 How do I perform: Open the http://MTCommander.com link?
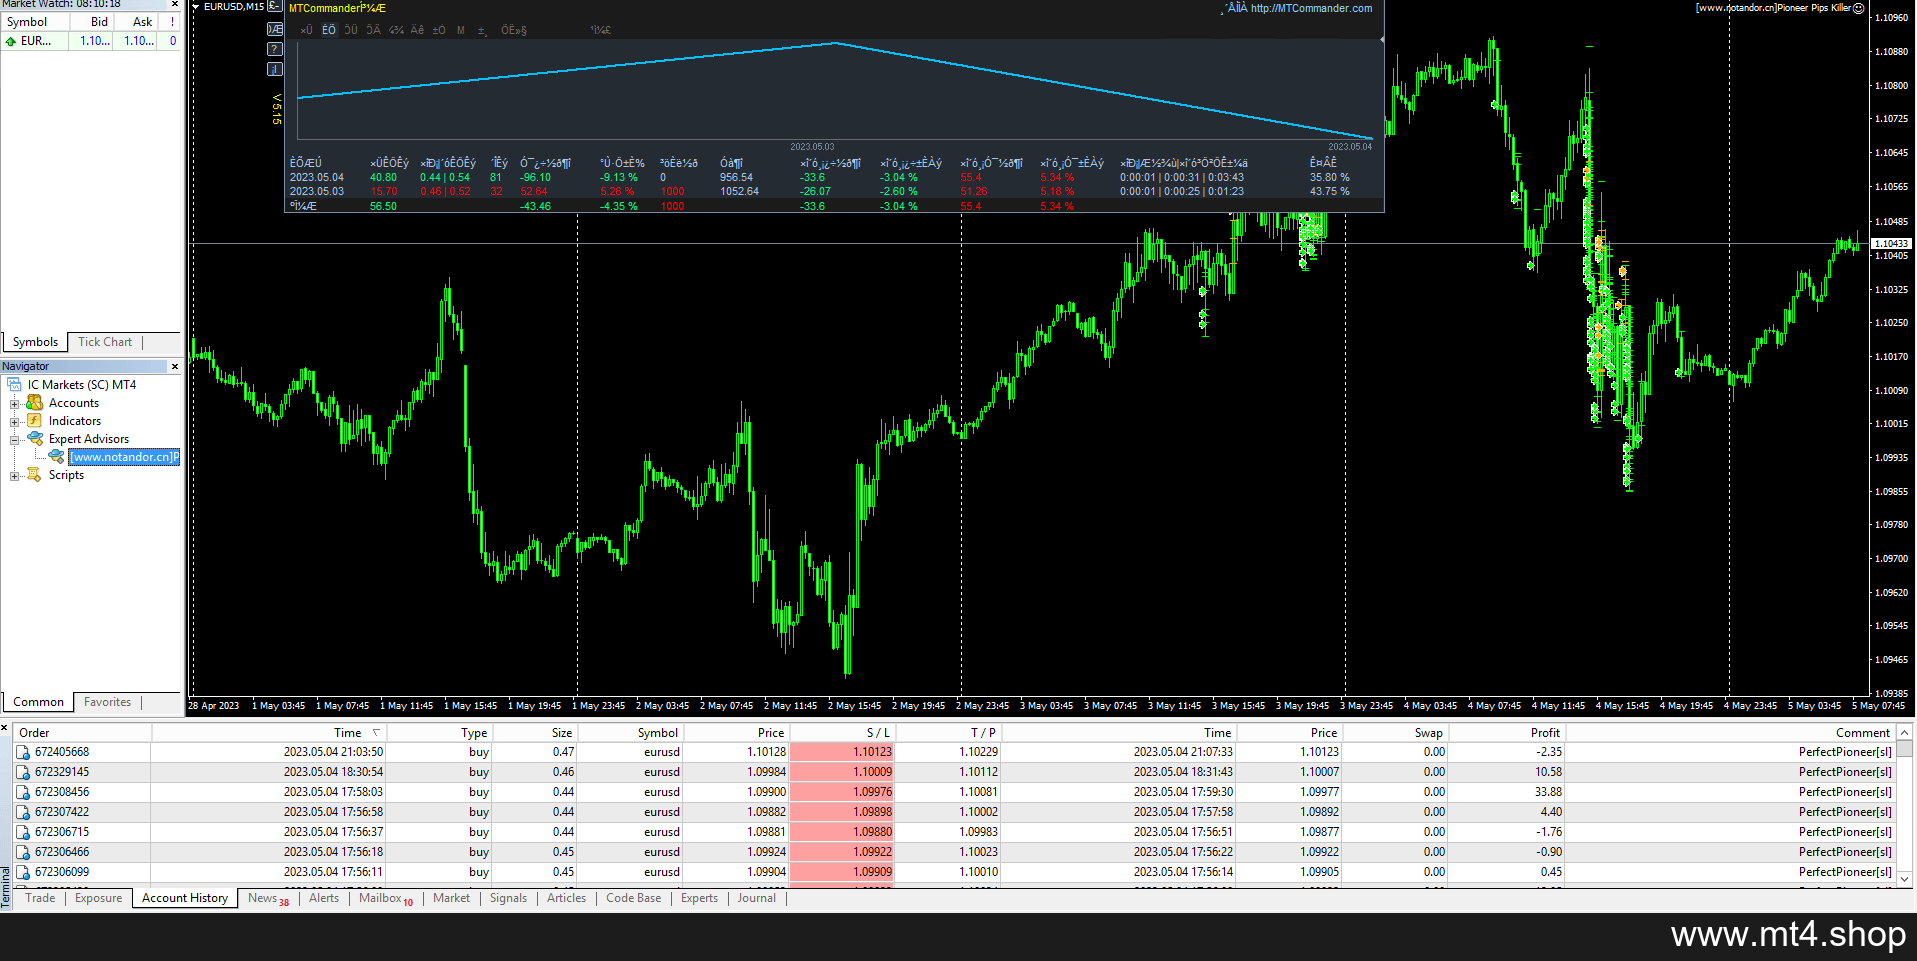pyautogui.click(x=1311, y=8)
